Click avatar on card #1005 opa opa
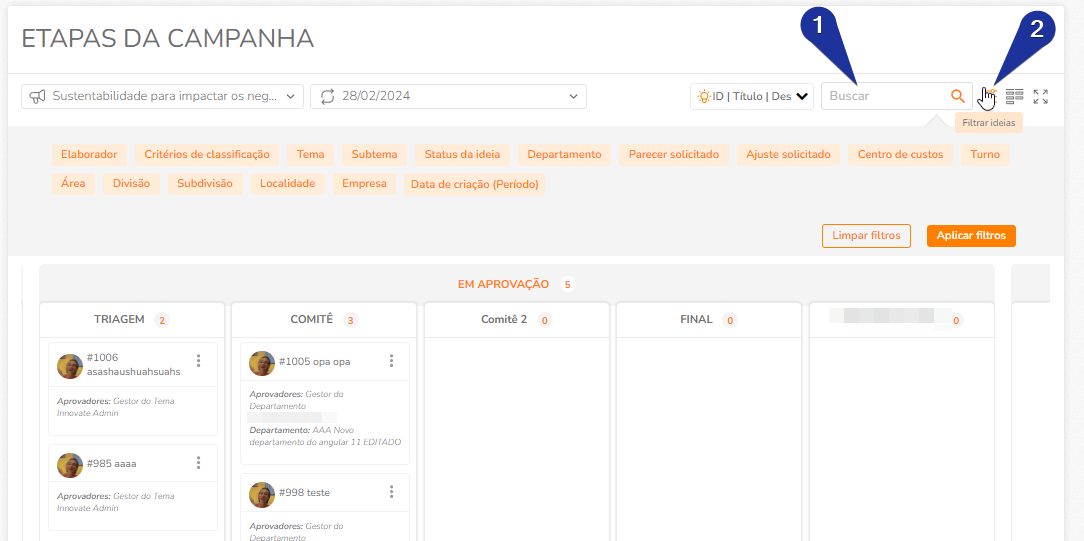This screenshot has height=541, width=1084. 262,363
